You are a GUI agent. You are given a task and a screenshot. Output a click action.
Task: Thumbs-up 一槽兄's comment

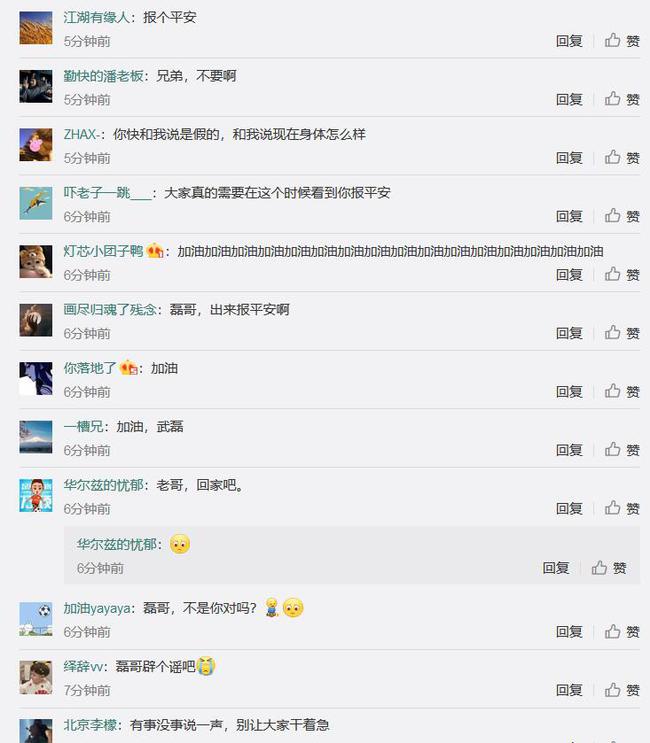(622, 450)
